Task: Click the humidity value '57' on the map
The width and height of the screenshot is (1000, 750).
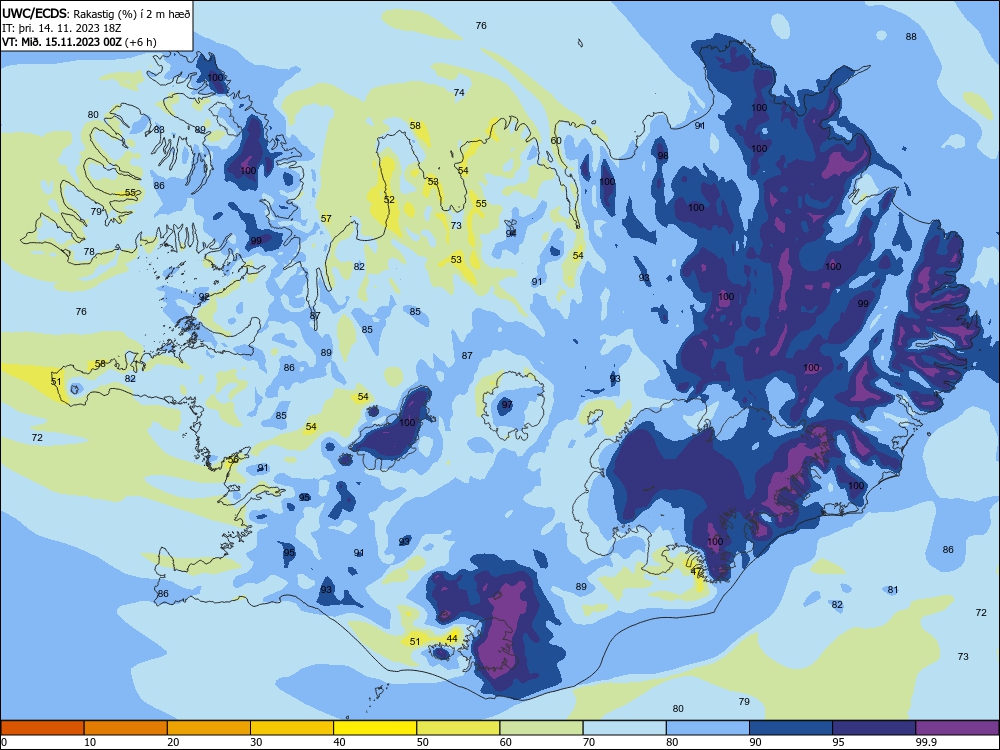Action: (x=327, y=218)
